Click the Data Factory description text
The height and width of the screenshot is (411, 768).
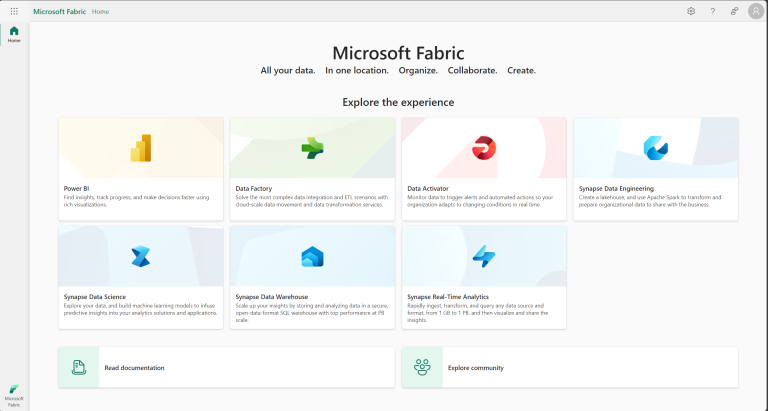pyautogui.click(x=312, y=201)
